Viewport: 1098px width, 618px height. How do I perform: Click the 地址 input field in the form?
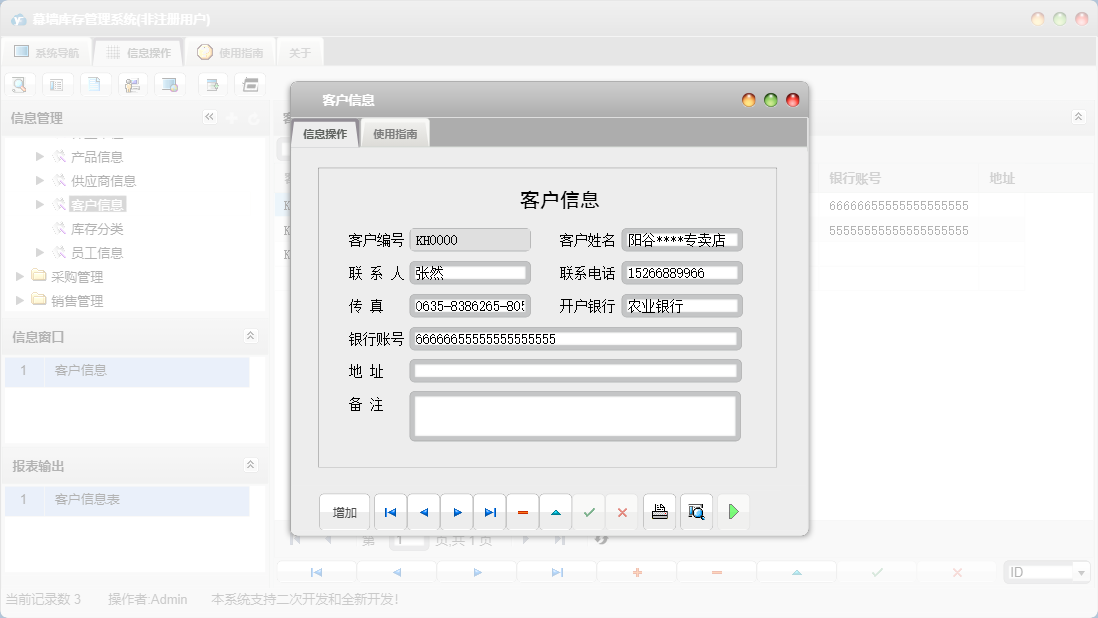(x=575, y=370)
